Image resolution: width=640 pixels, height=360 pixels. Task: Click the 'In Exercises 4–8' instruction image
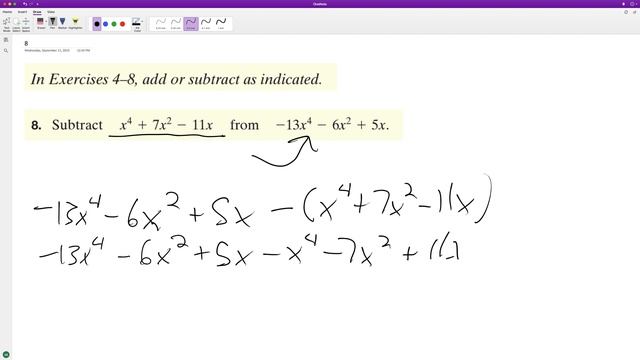click(x=180, y=77)
